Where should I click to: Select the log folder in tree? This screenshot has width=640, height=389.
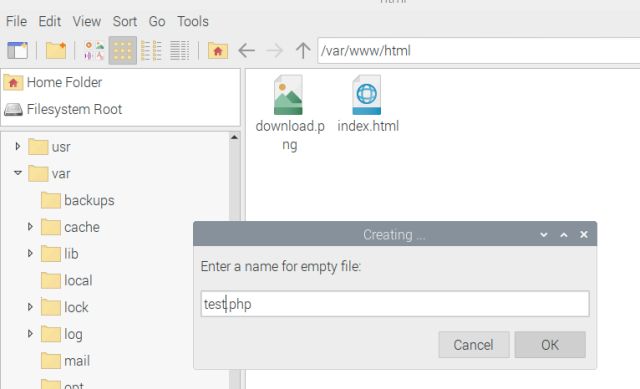(x=62, y=334)
